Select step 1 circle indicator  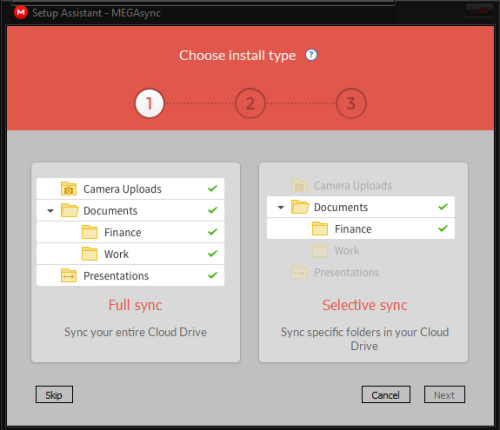(149, 103)
